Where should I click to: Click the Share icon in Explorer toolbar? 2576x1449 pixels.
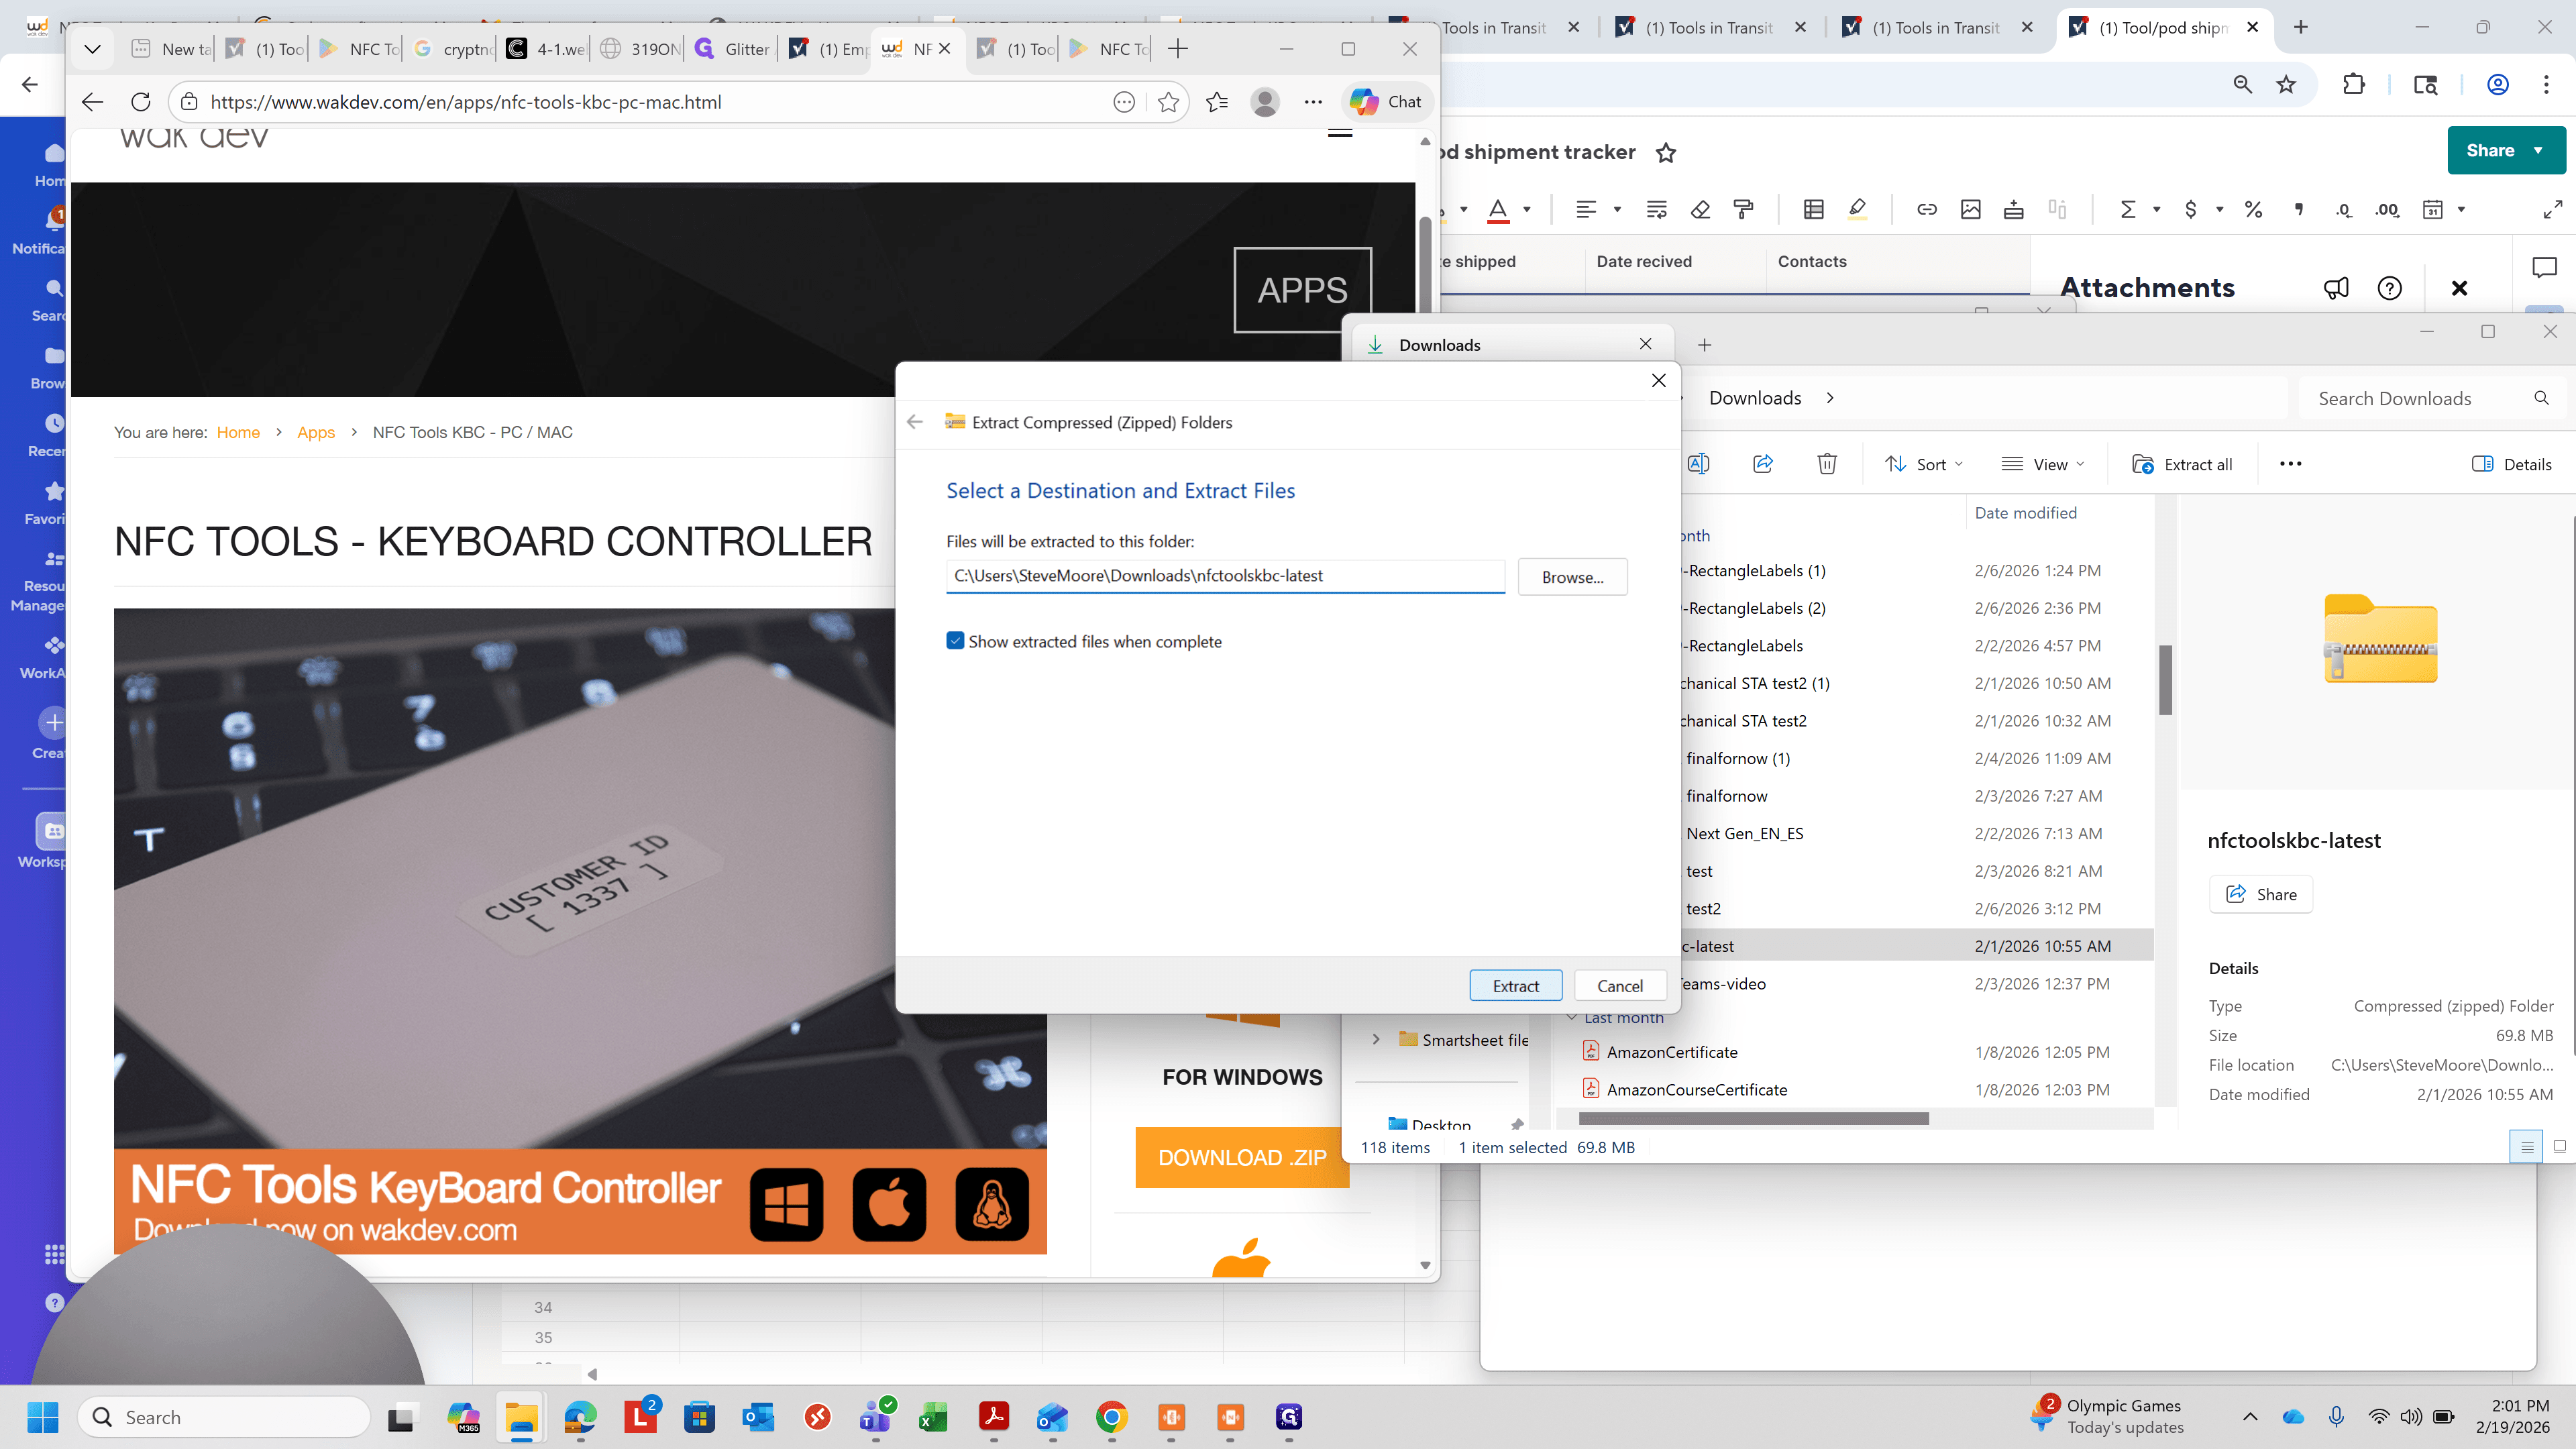(1763, 464)
